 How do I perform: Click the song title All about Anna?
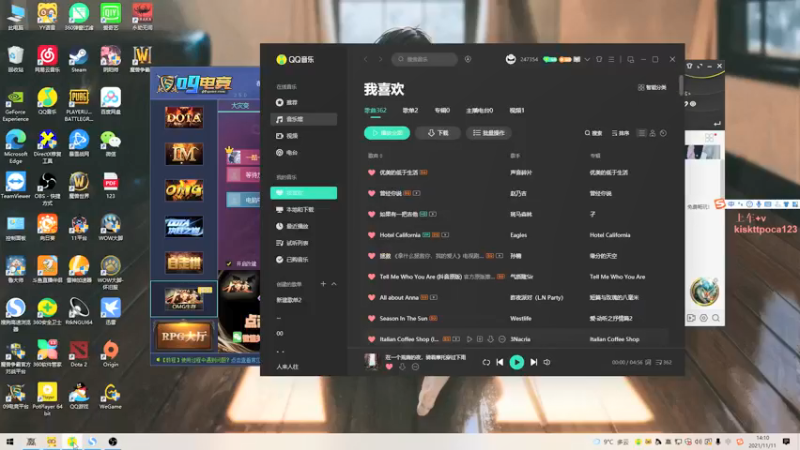point(399,297)
